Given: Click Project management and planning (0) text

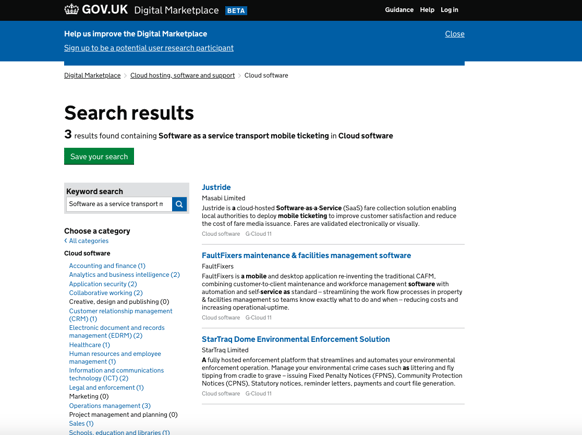Looking at the screenshot, I should [x=123, y=415].
